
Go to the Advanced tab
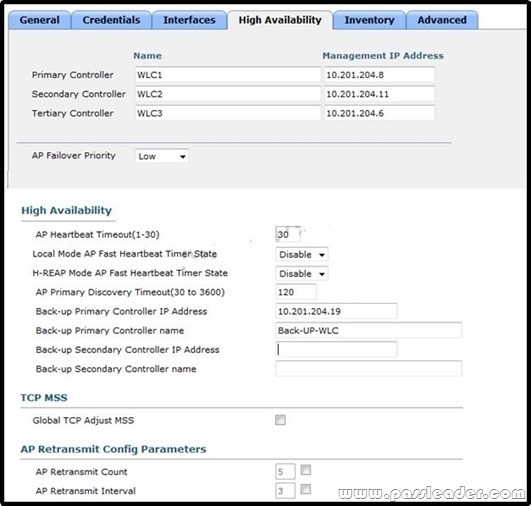coord(442,20)
